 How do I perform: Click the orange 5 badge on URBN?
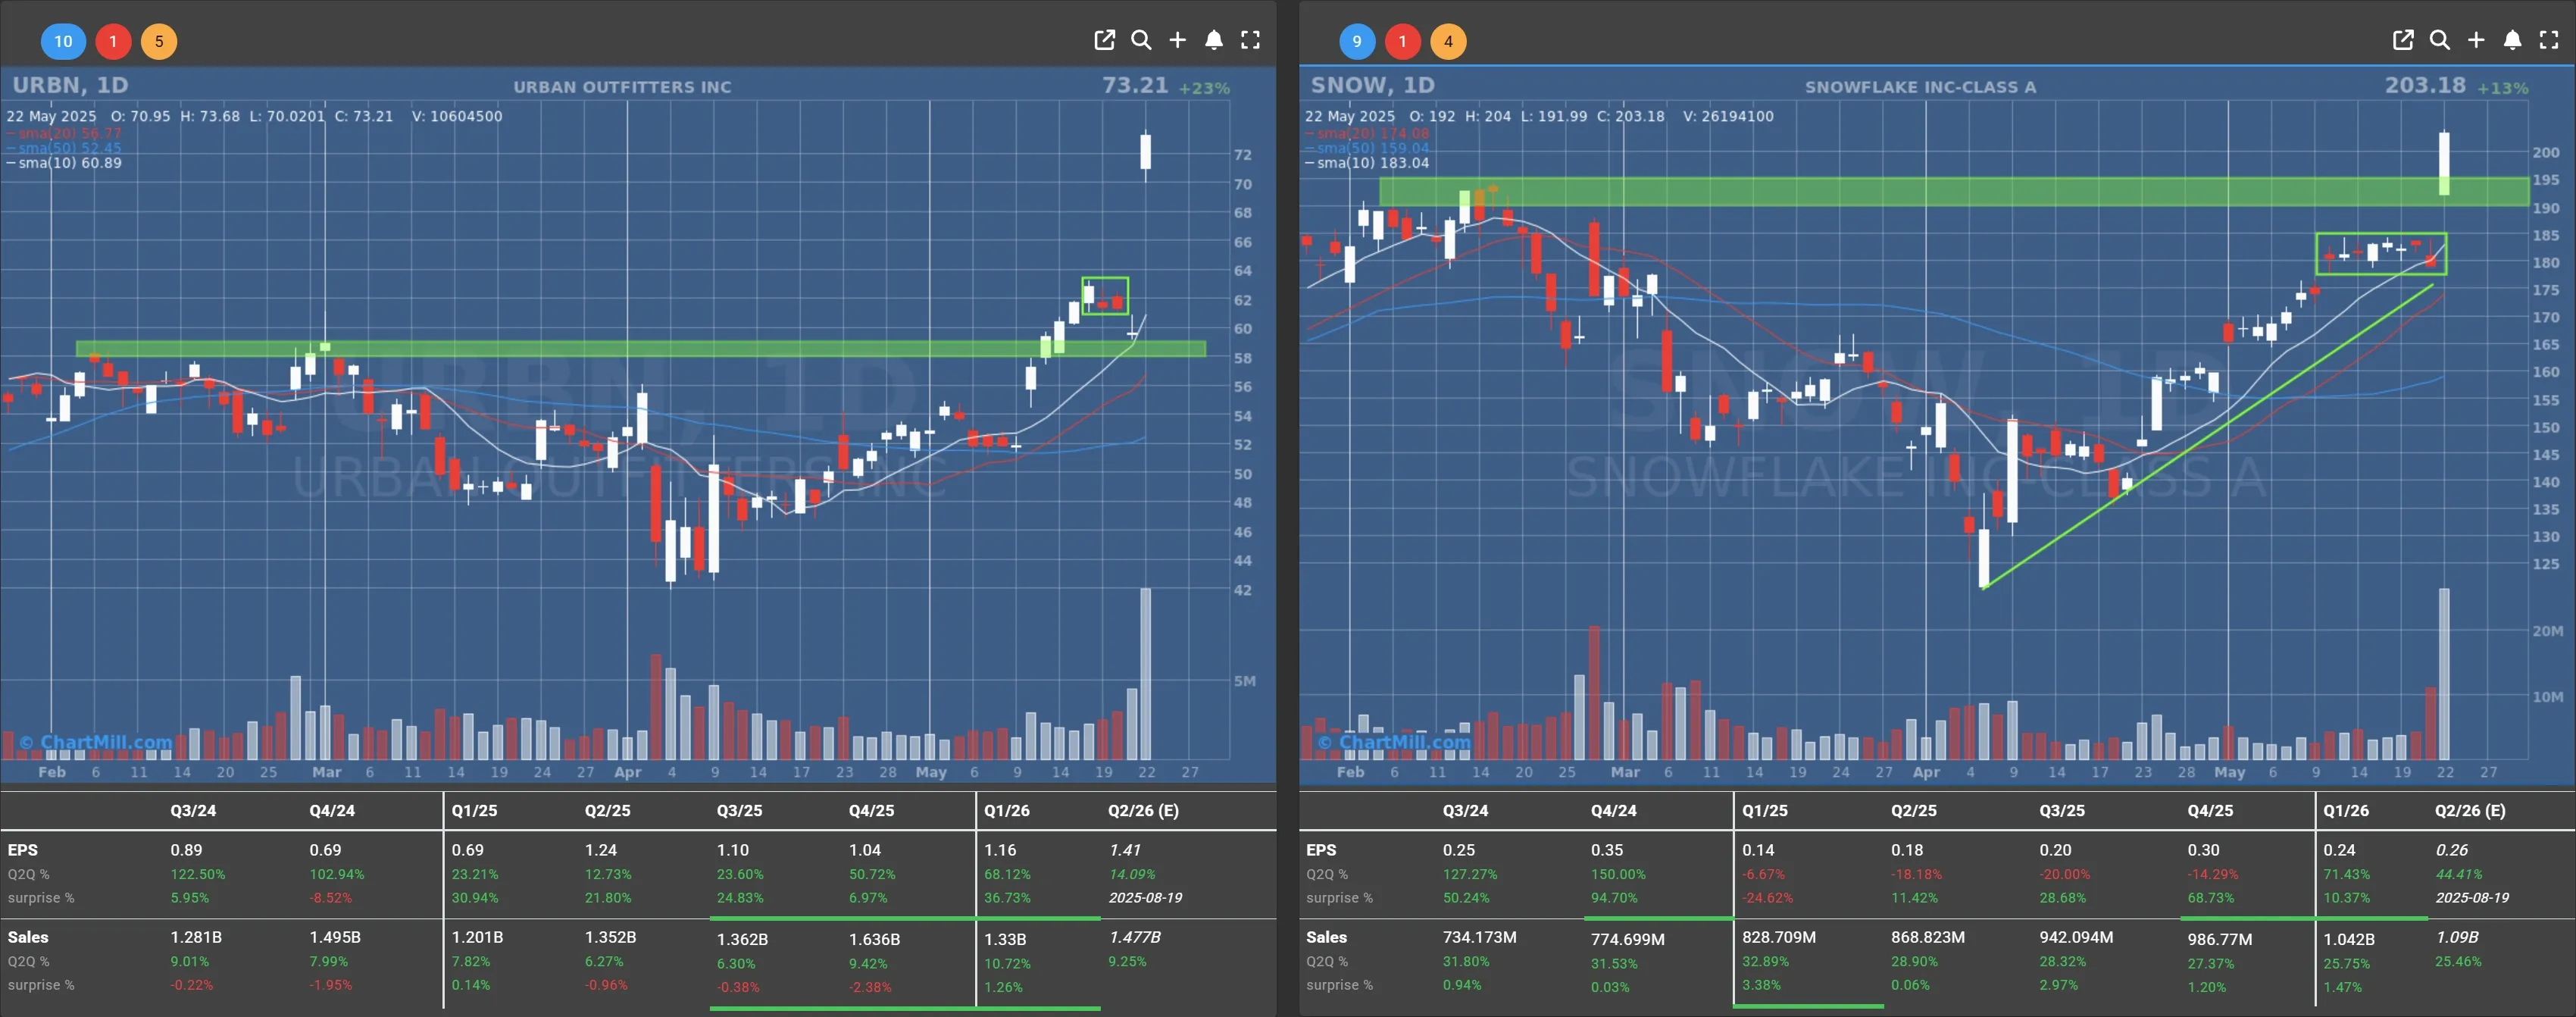pos(159,41)
